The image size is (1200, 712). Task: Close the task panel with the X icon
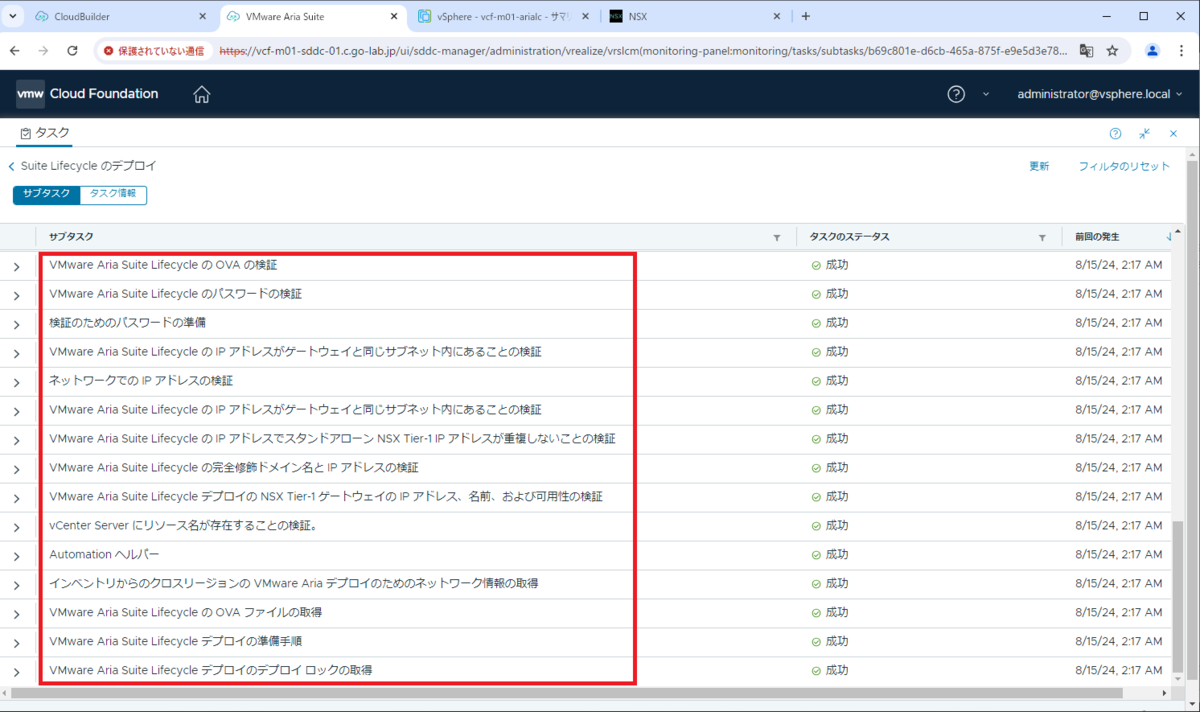point(1174,133)
